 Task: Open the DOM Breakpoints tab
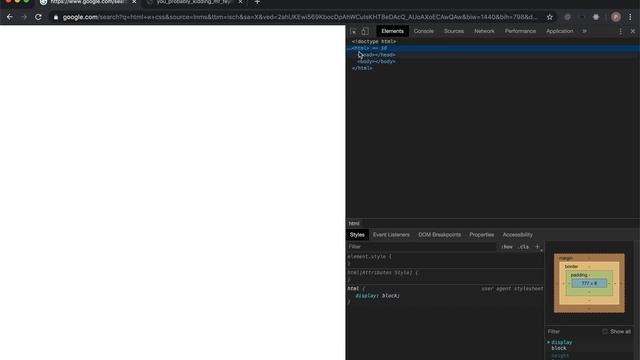tap(439, 235)
